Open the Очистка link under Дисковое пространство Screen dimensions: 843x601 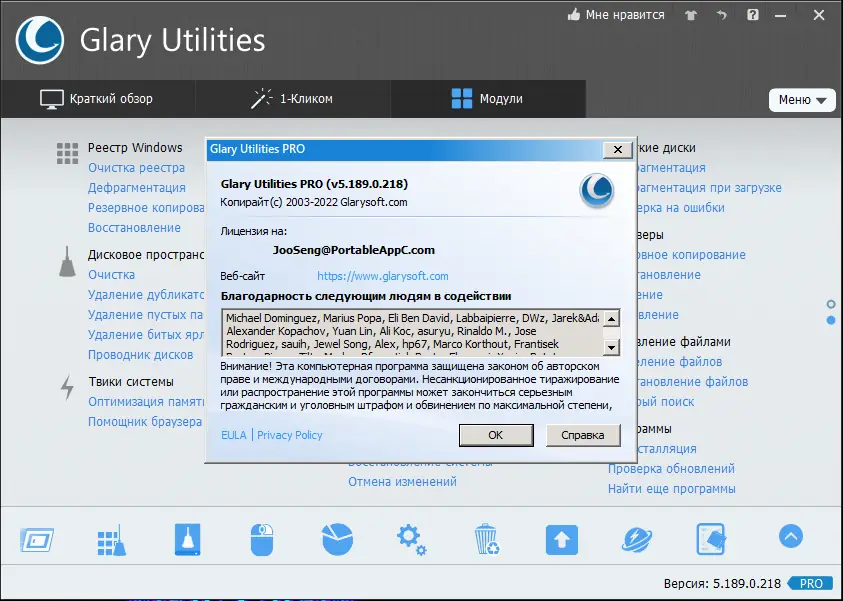pyautogui.click(x=111, y=275)
